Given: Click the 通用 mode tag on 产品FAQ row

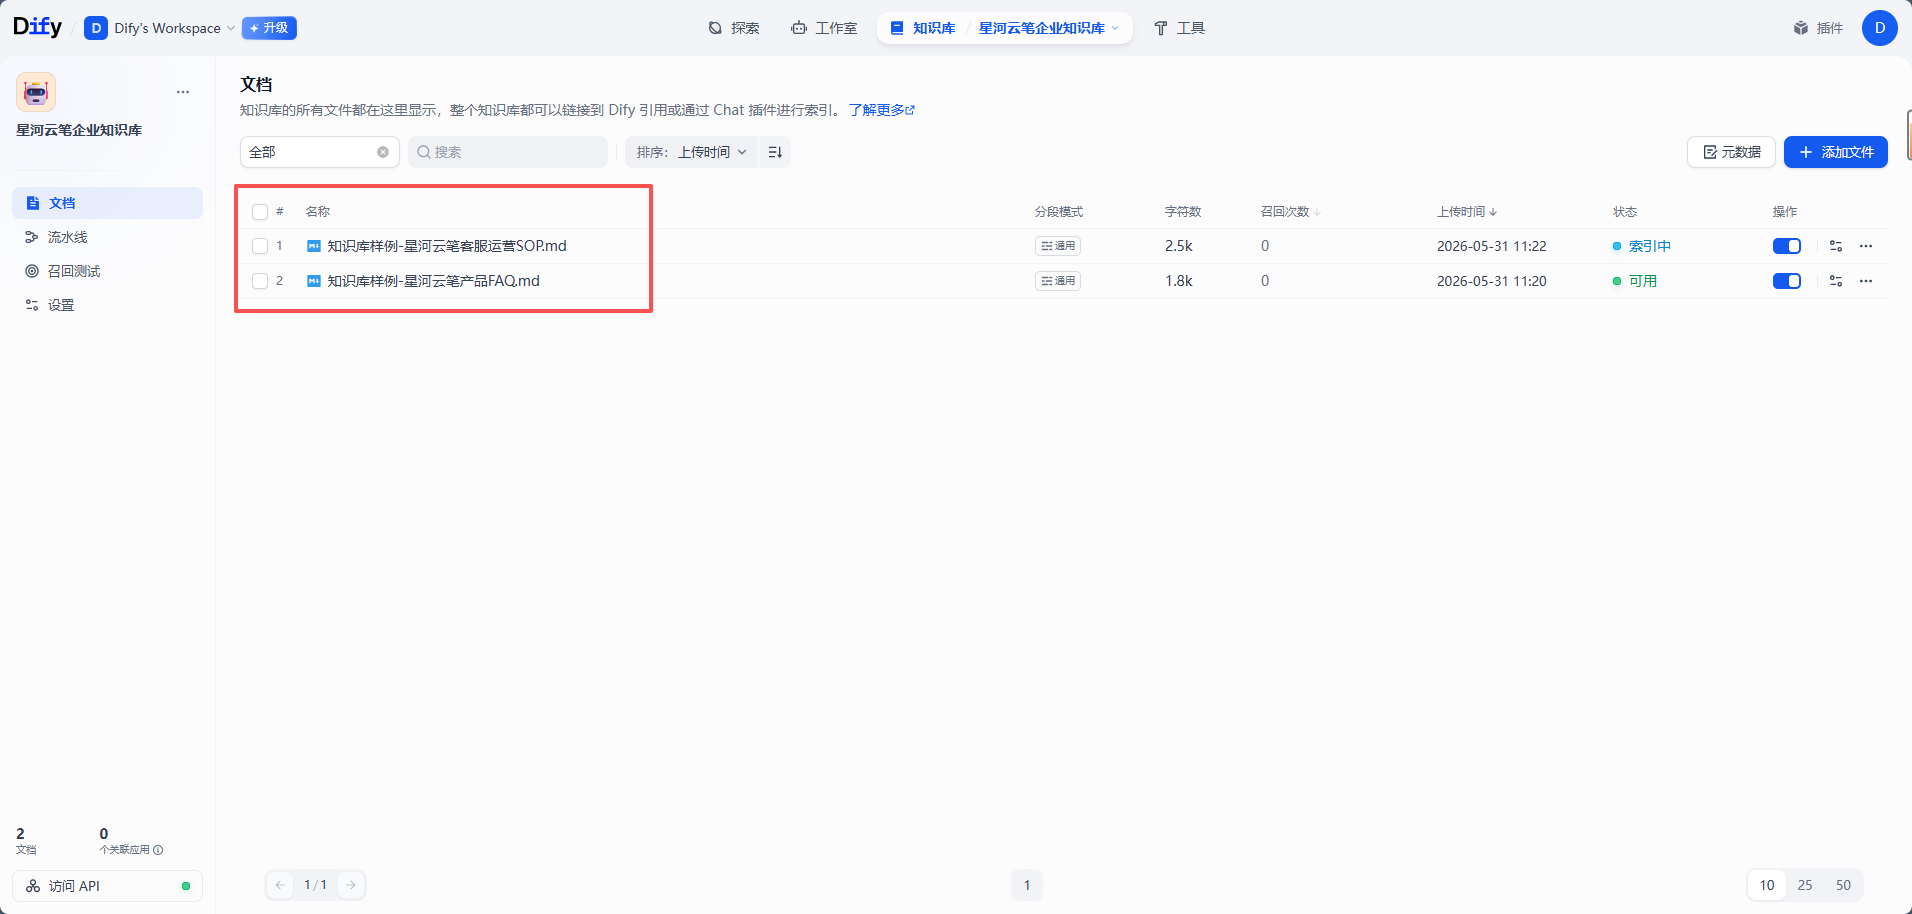Looking at the screenshot, I should 1058,281.
